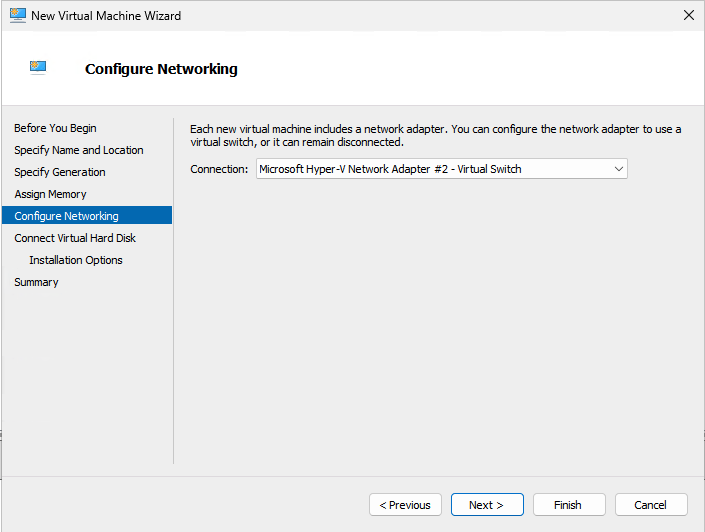Jump to the Assign Memory step

pyautogui.click(x=50, y=194)
